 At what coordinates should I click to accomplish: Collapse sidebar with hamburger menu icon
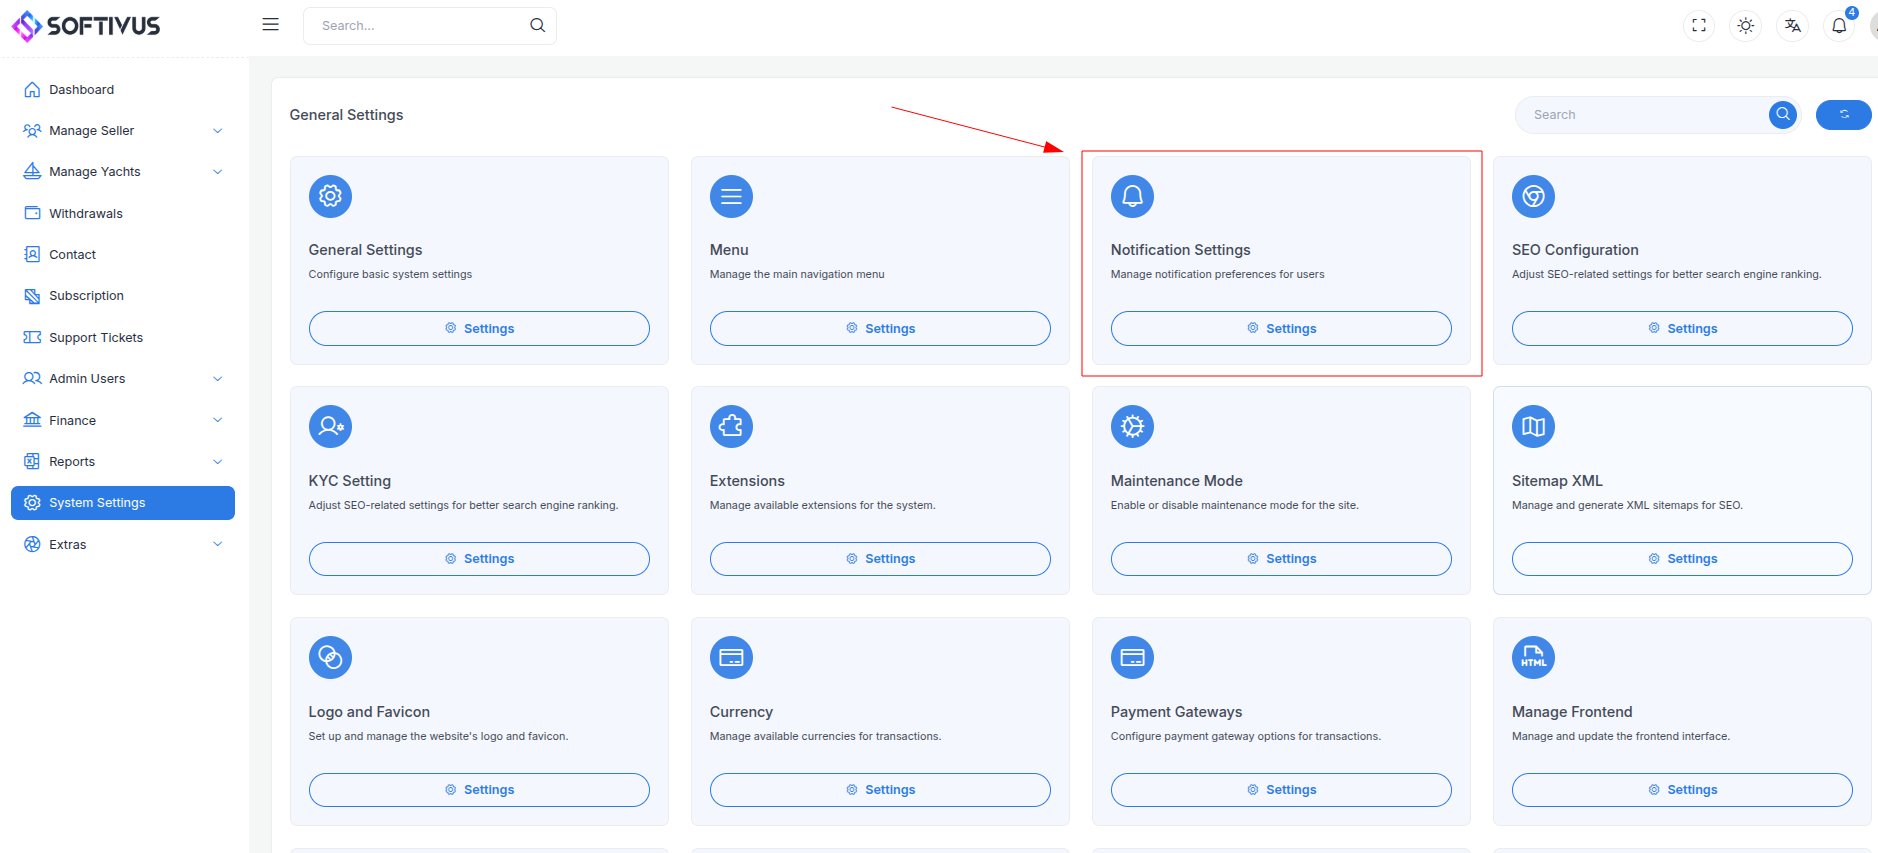[x=270, y=25]
